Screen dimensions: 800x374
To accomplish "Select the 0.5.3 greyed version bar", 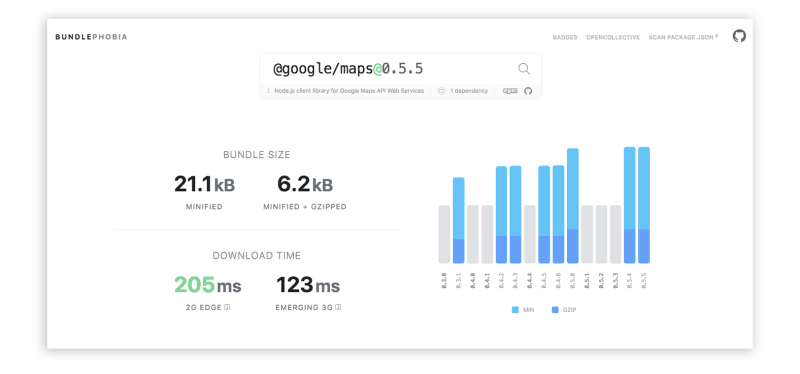I will (616, 234).
